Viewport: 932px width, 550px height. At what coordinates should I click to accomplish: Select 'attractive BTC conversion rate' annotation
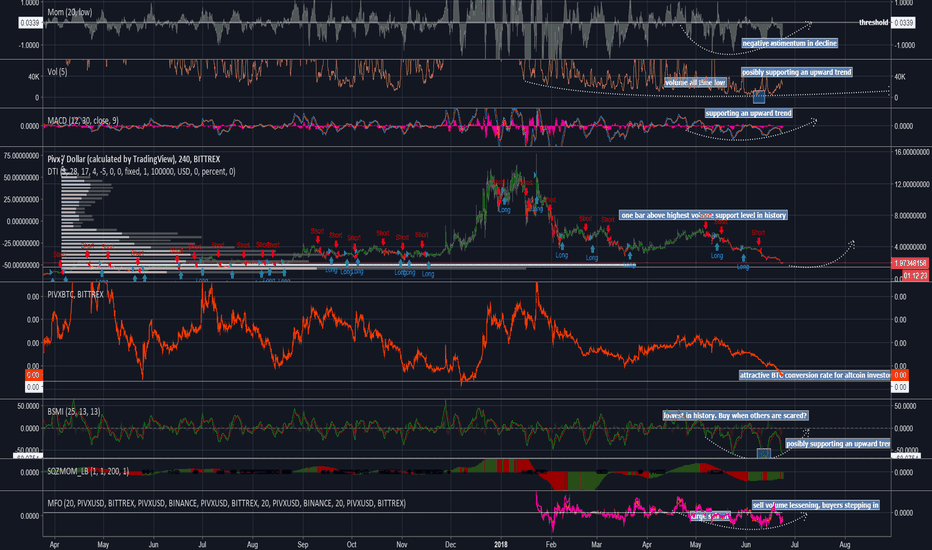814,375
